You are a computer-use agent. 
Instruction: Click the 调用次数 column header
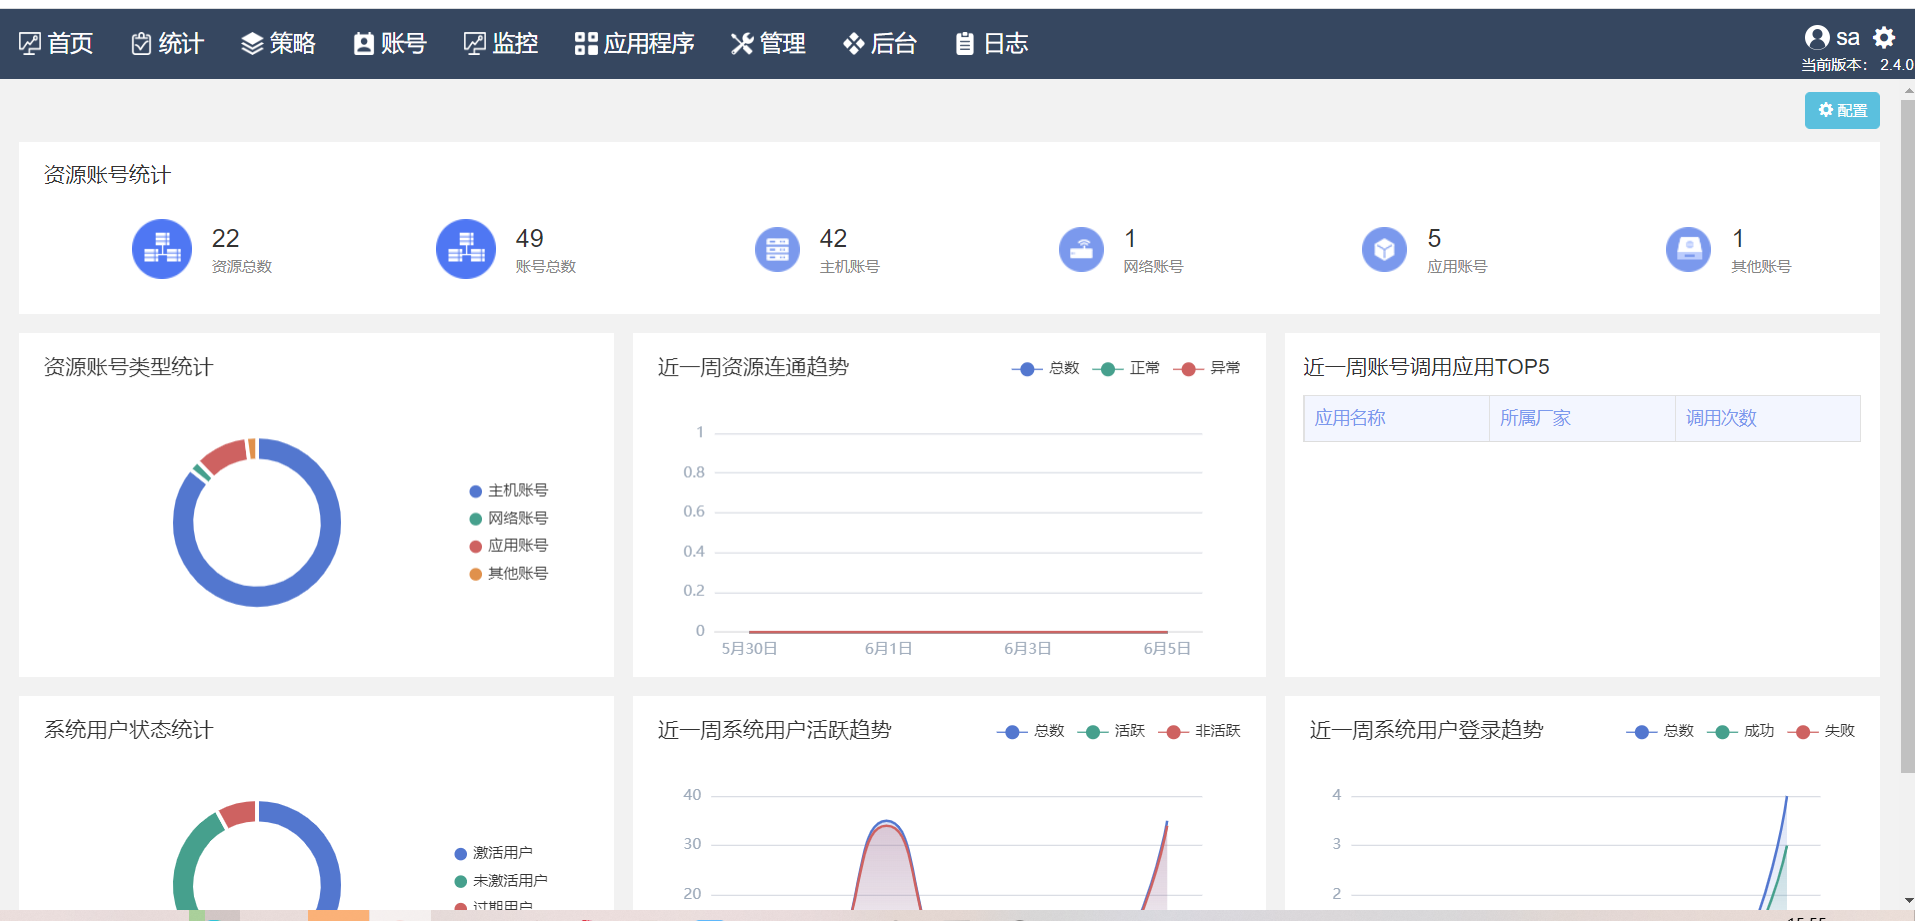click(1767, 418)
